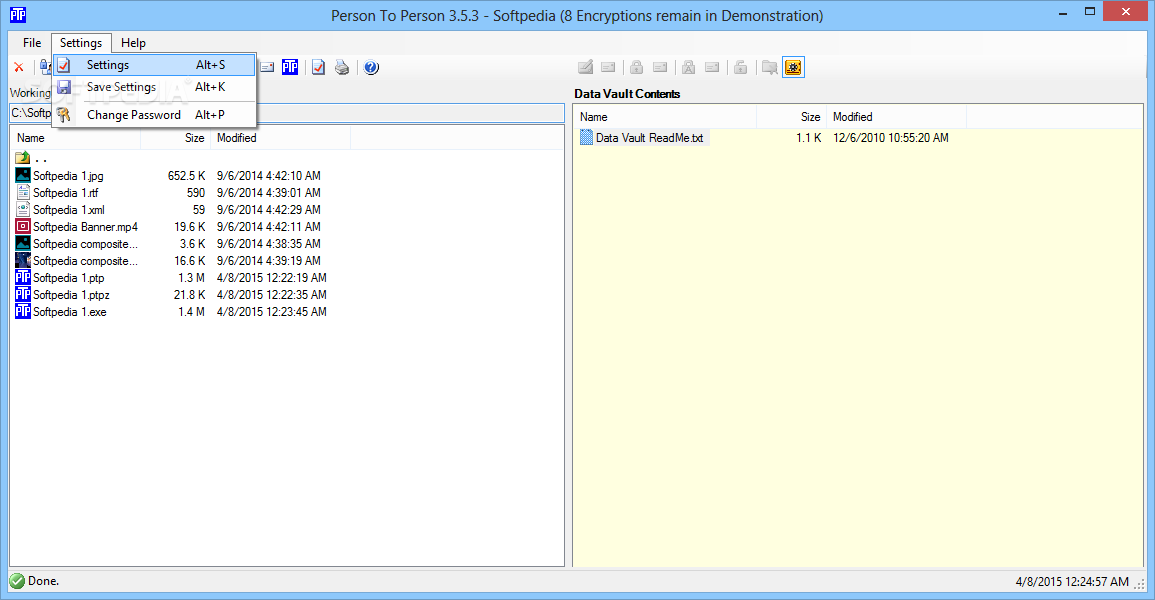Choose Settings Alt+S menu entry
Image resolution: width=1155 pixels, height=600 pixels.
(155, 65)
